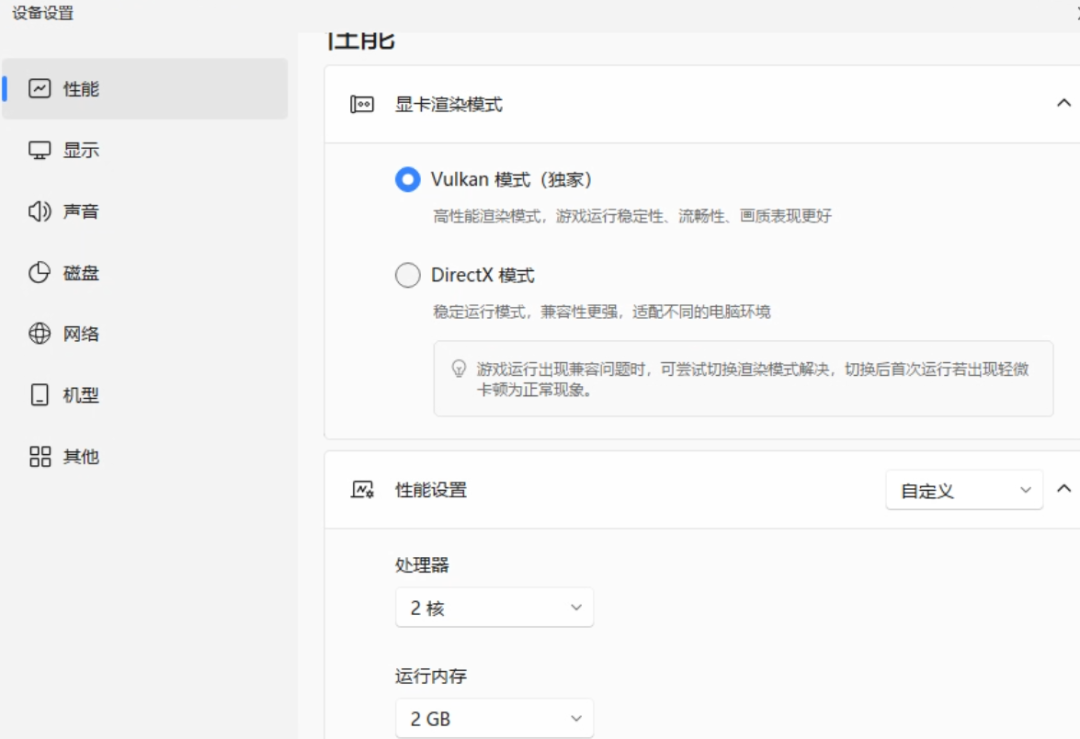Switch to DirectX 模式 rendering
Viewport: 1080px width, 739px height.
407,274
